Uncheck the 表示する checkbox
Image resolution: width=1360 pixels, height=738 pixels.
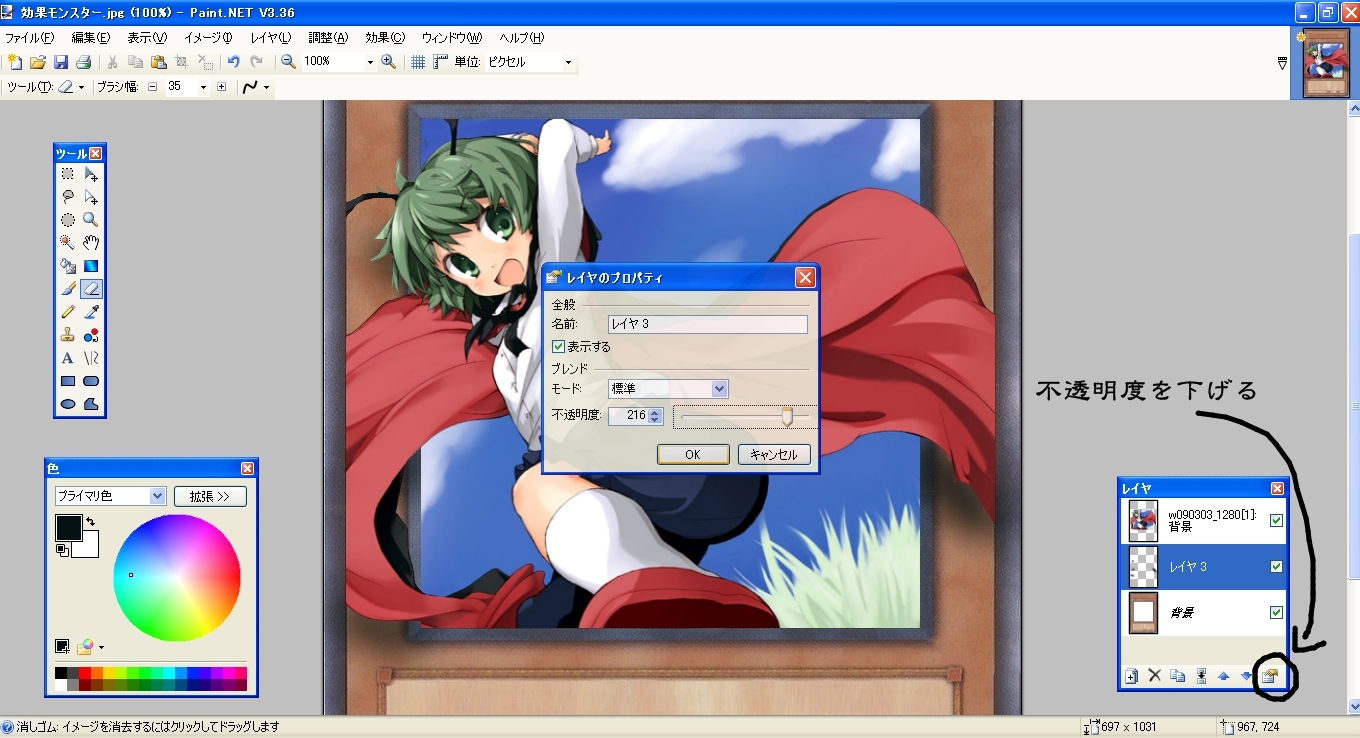coord(559,346)
